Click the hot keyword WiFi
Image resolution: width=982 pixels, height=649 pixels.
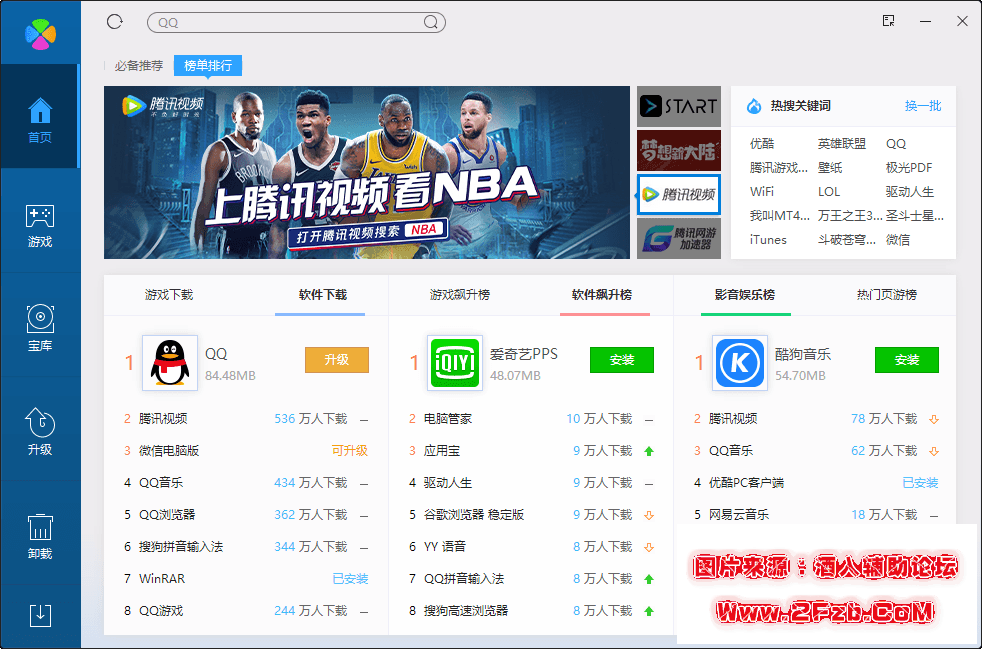pos(762,191)
